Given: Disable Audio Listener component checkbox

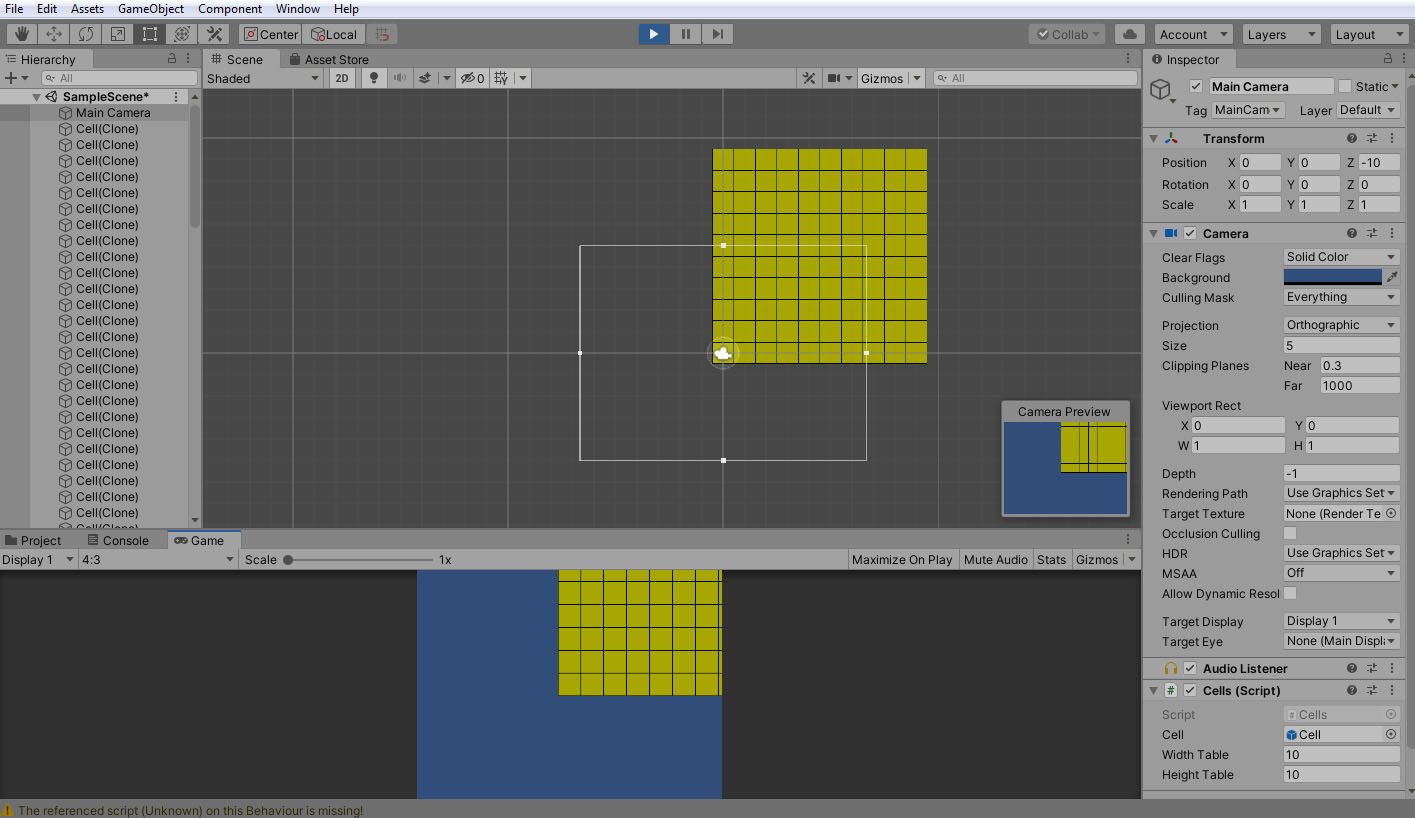Looking at the screenshot, I should click(1190, 669).
